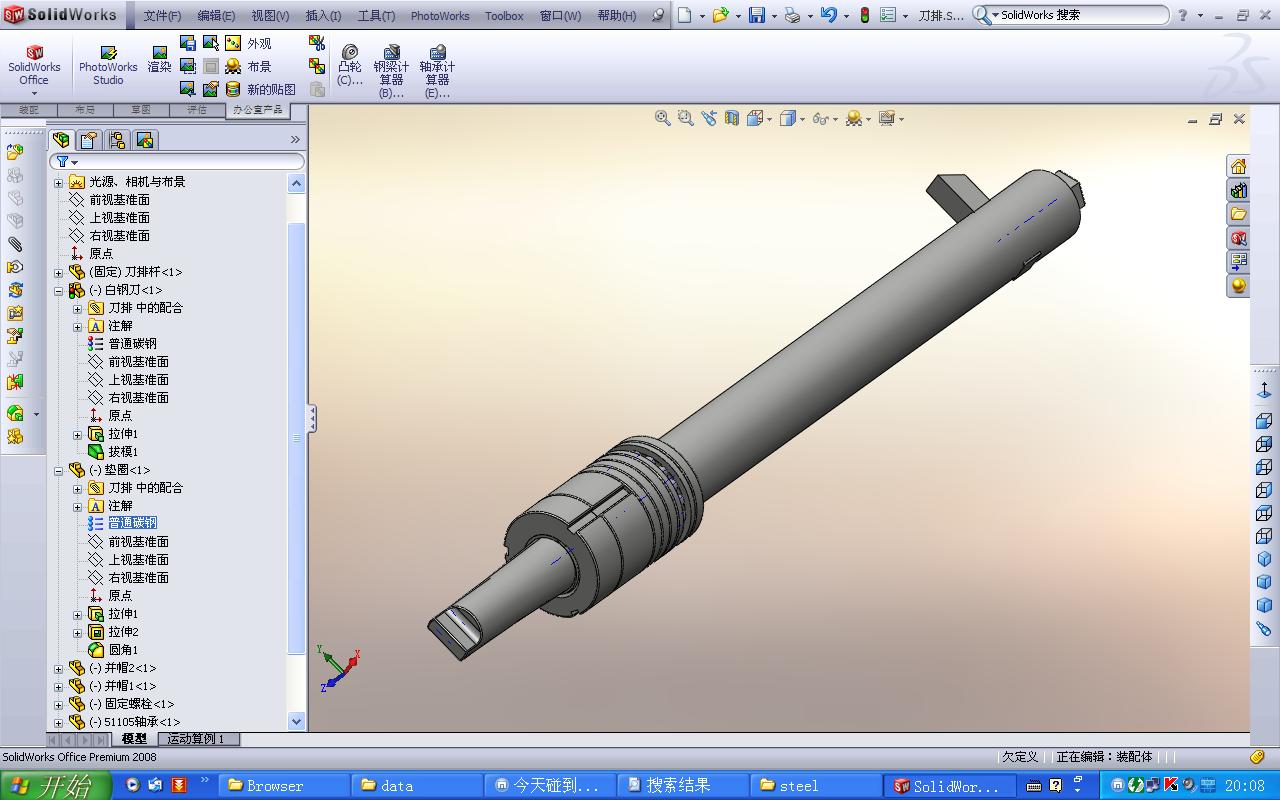Collapse the (-) 垫圈<1> component
This screenshot has height=800, width=1280.
[x=58, y=470]
